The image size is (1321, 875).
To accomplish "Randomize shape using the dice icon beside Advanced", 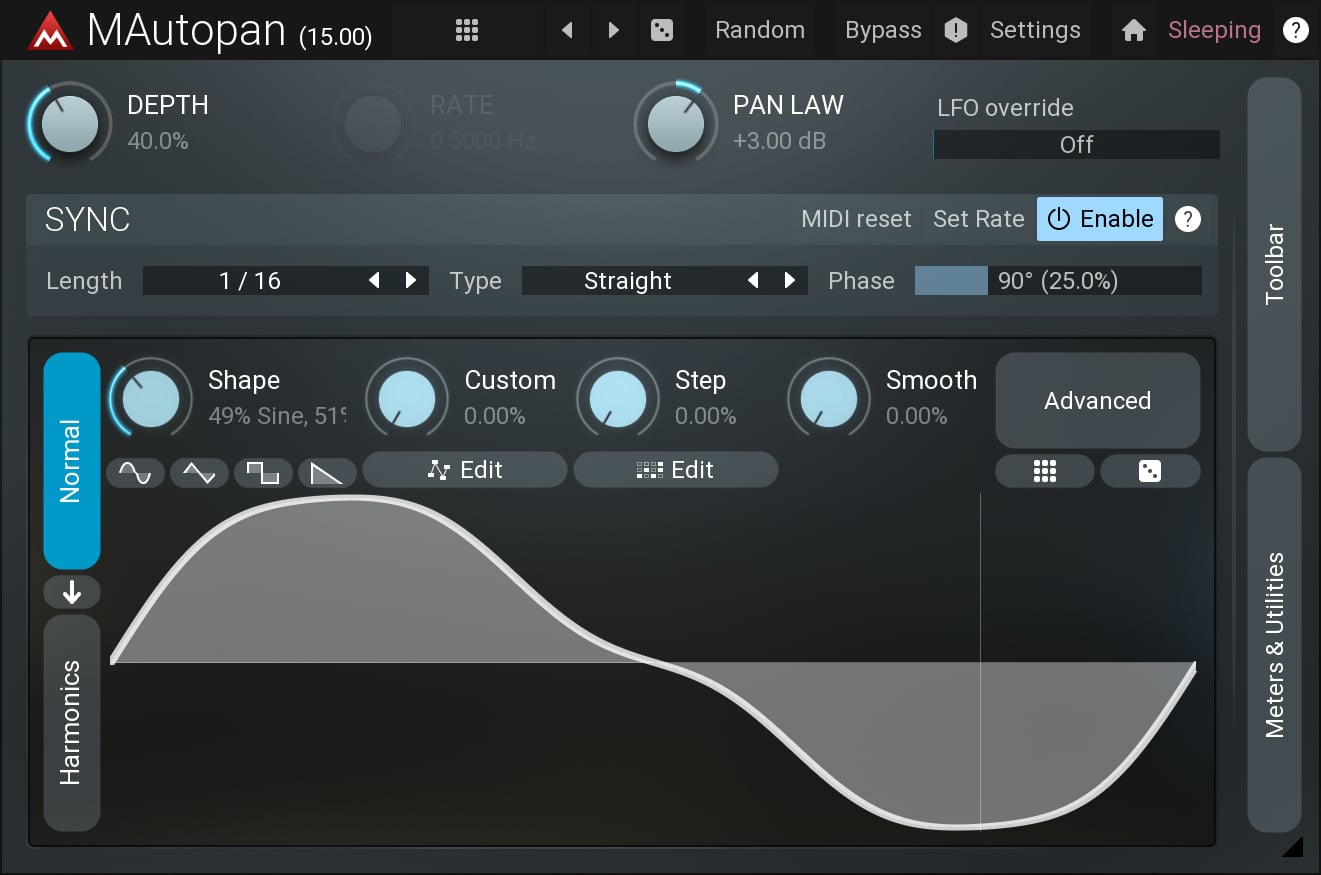I will [1150, 470].
